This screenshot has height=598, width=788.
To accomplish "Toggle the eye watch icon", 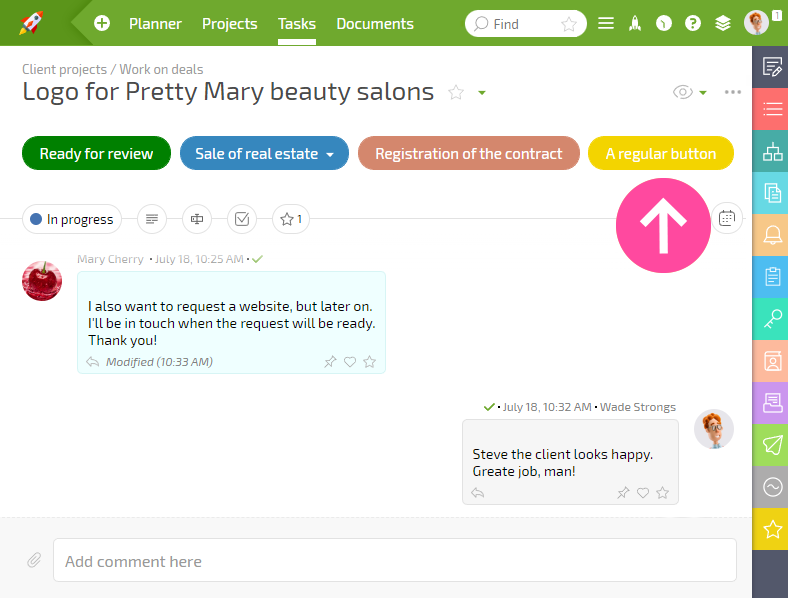I will (682, 92).
